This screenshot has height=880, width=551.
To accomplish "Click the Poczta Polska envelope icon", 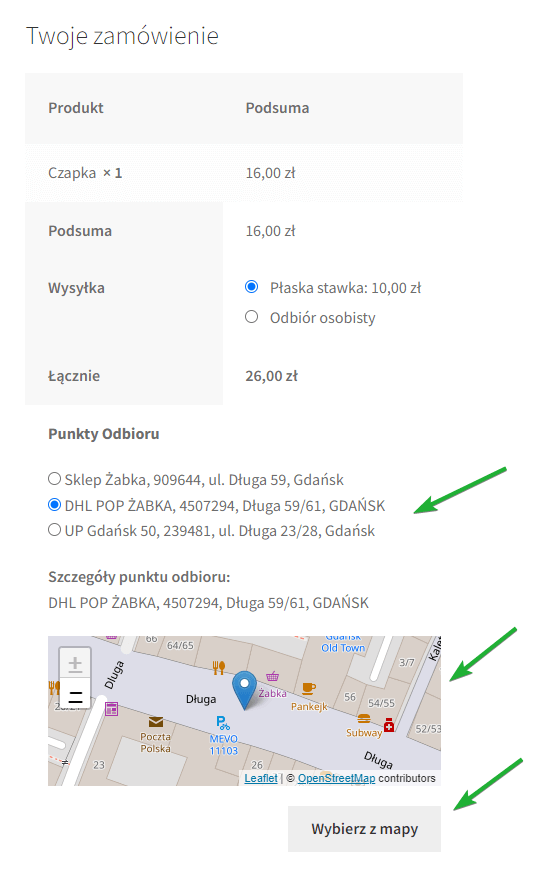I will (x=155, y=722).
